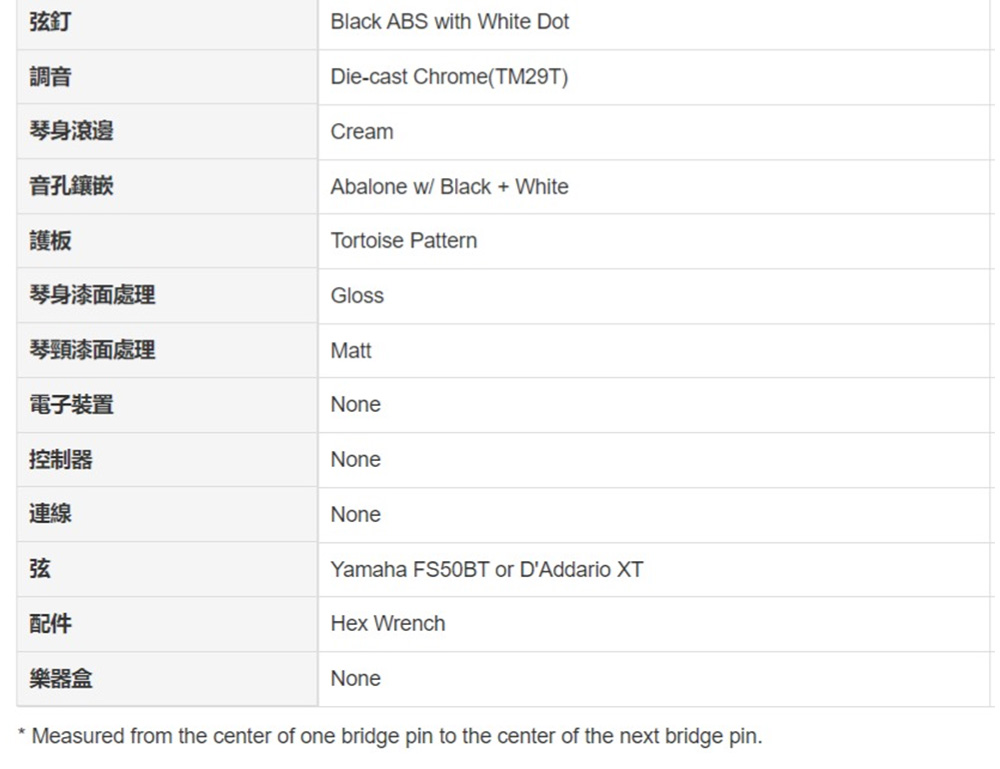Click the 琴身滾邊 label cell
Screen dimensions: 1000x769
click(x=71, y=132)
